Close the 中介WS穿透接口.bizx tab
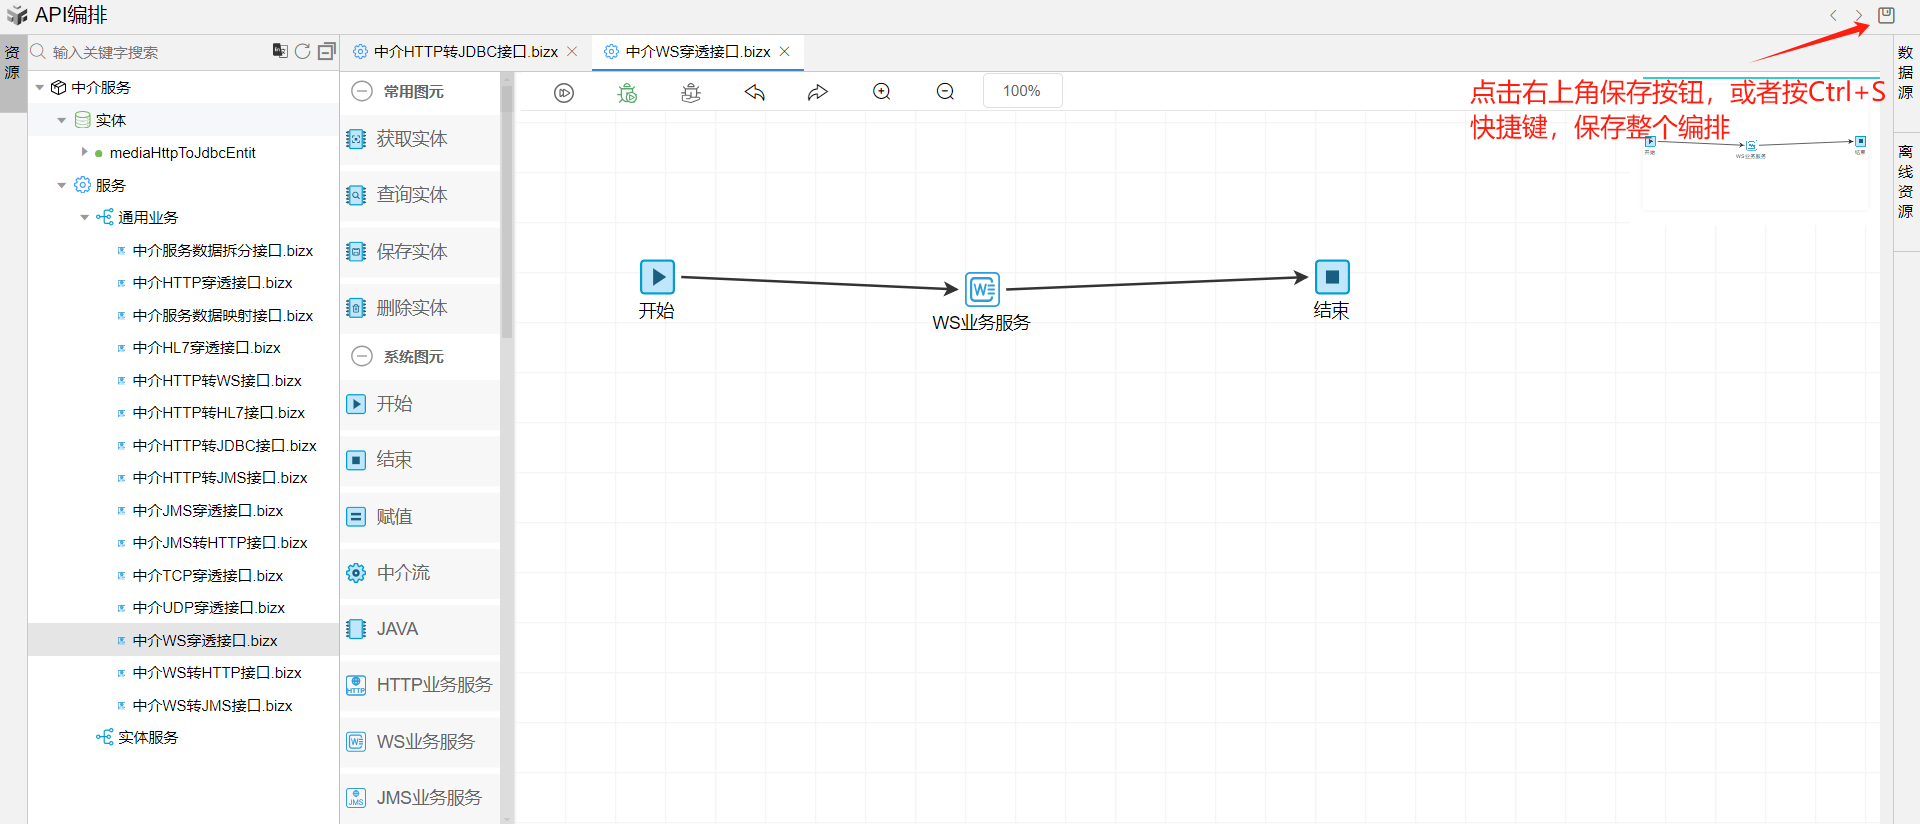 pos(785,51)
